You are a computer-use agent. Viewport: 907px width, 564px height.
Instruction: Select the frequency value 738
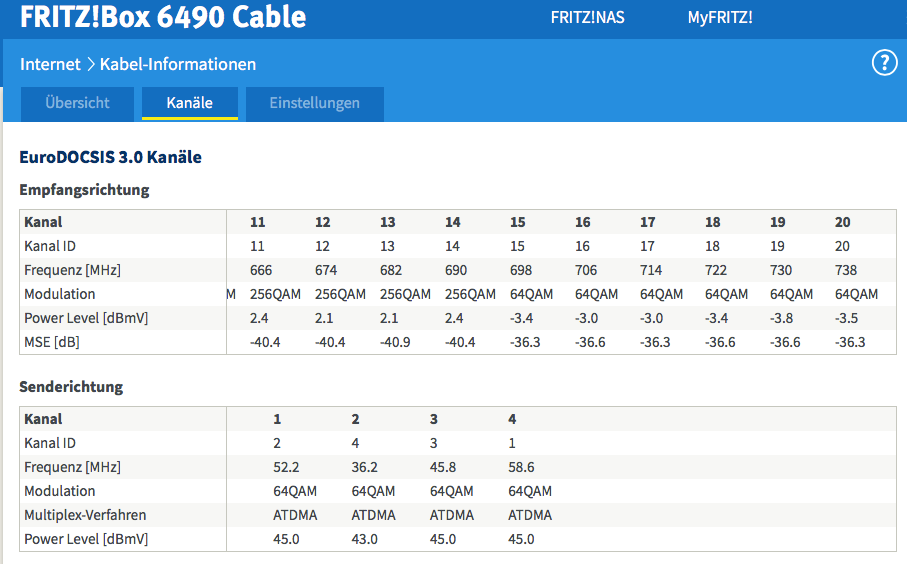(x=846, y=270)
